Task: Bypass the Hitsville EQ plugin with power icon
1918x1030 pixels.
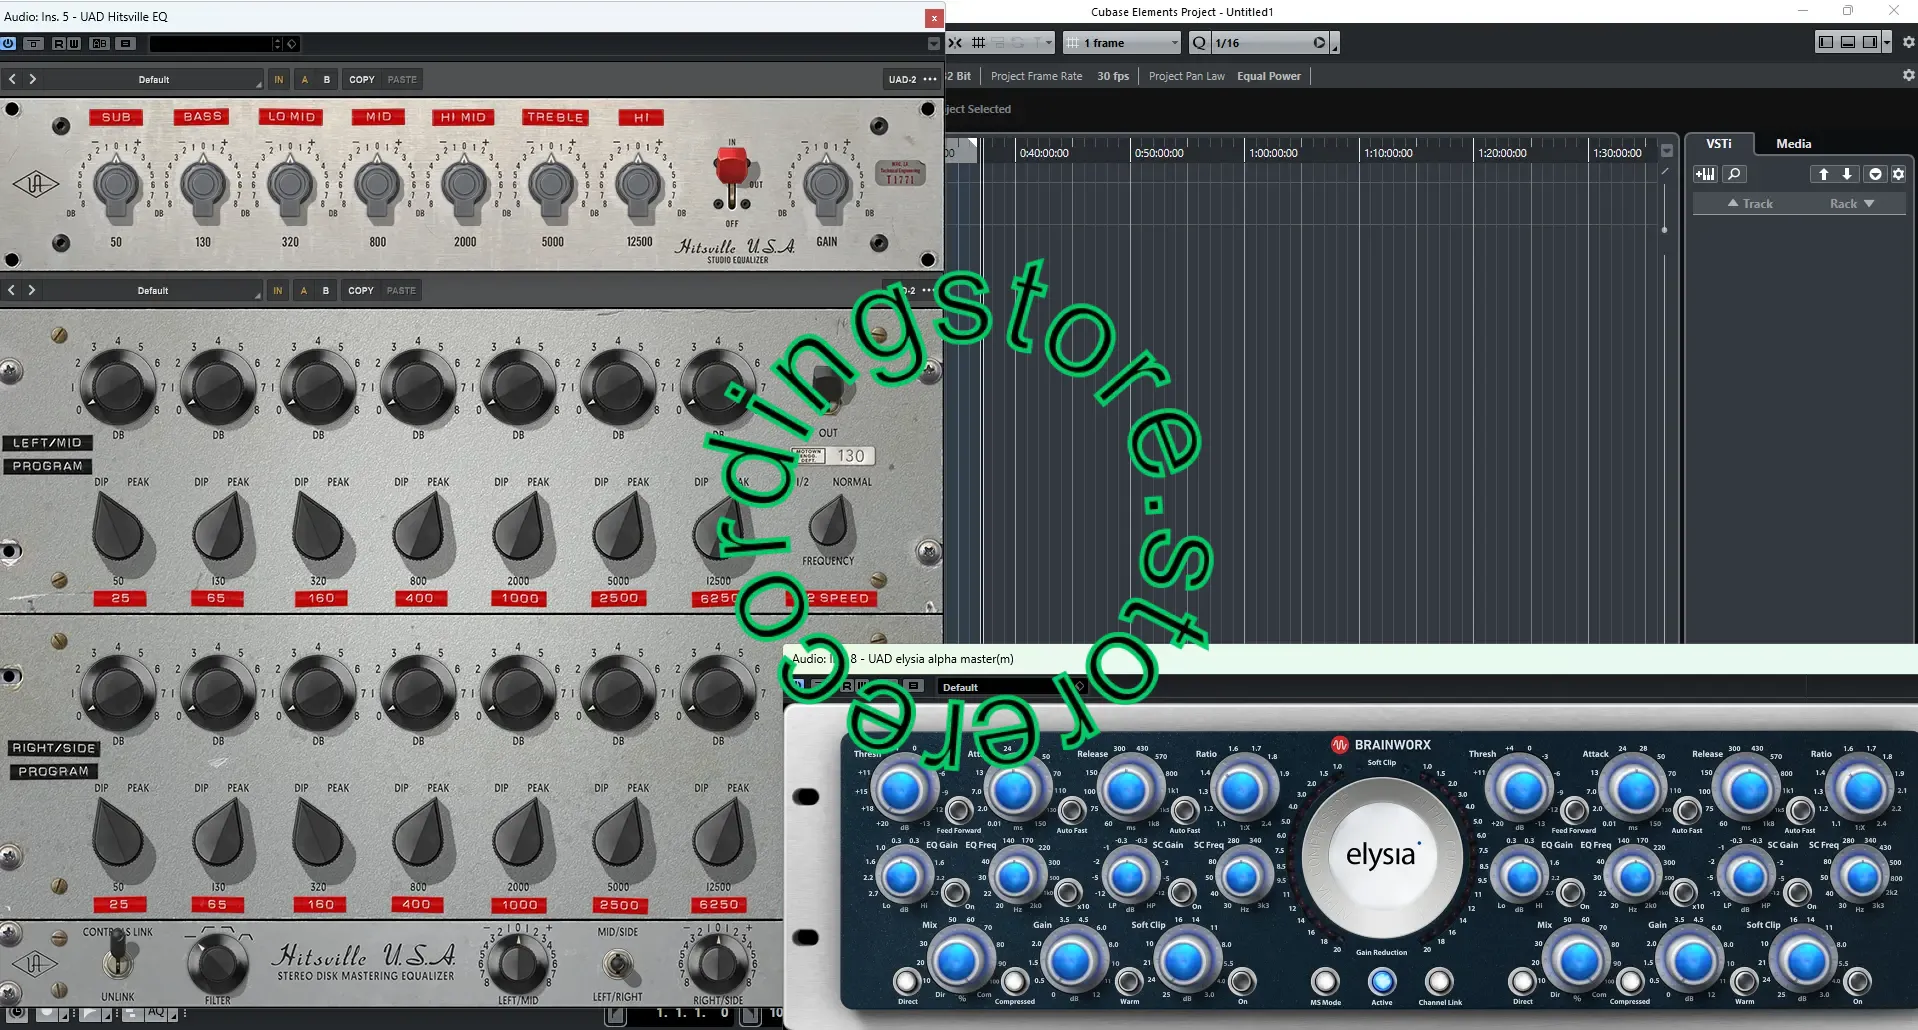Action: click(x=8, y=43)
